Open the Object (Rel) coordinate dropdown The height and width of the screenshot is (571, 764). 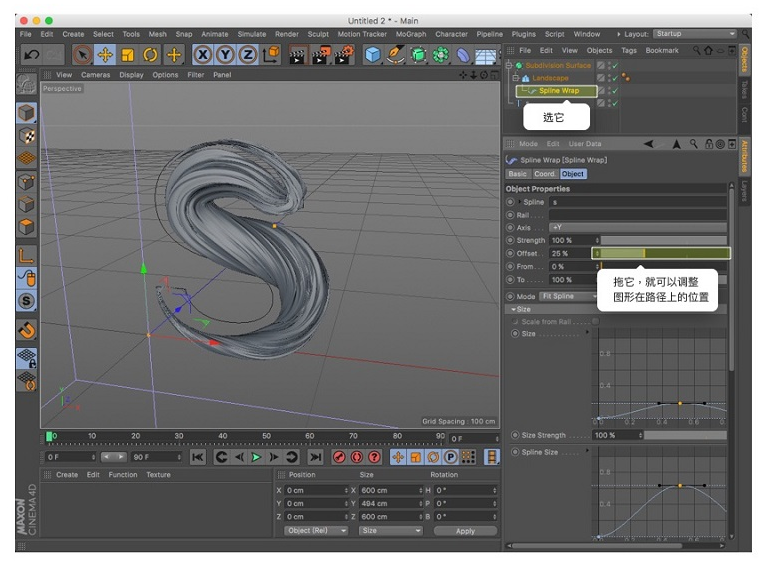pos(315,531)
